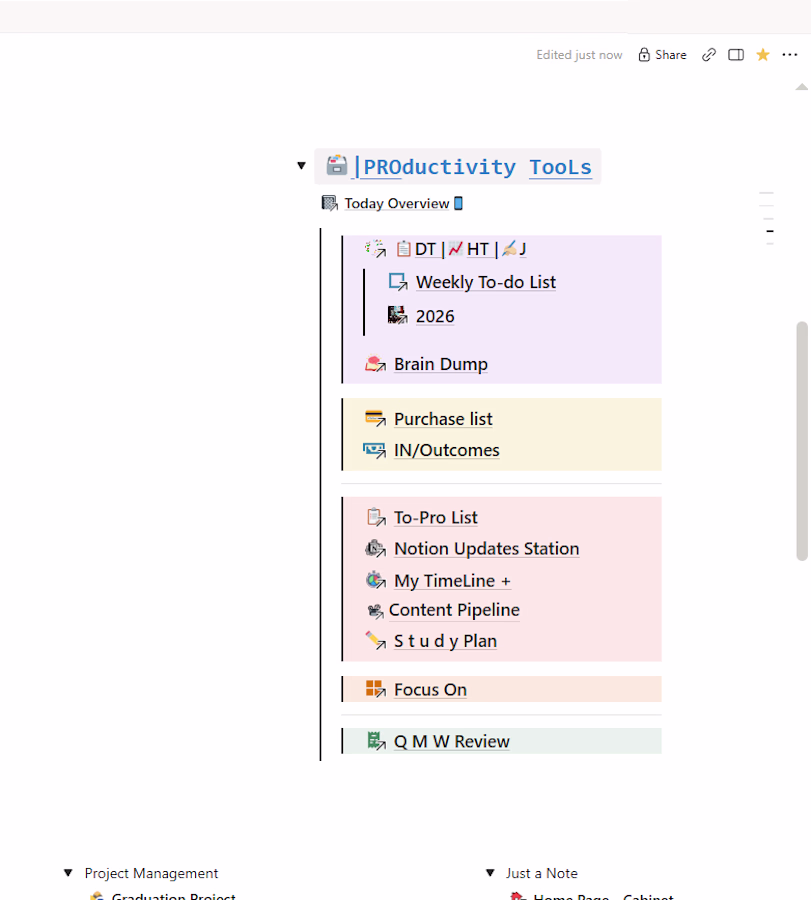The image size is (811, 900).
Task: Open the side peek panel icon
Action: 736,55
